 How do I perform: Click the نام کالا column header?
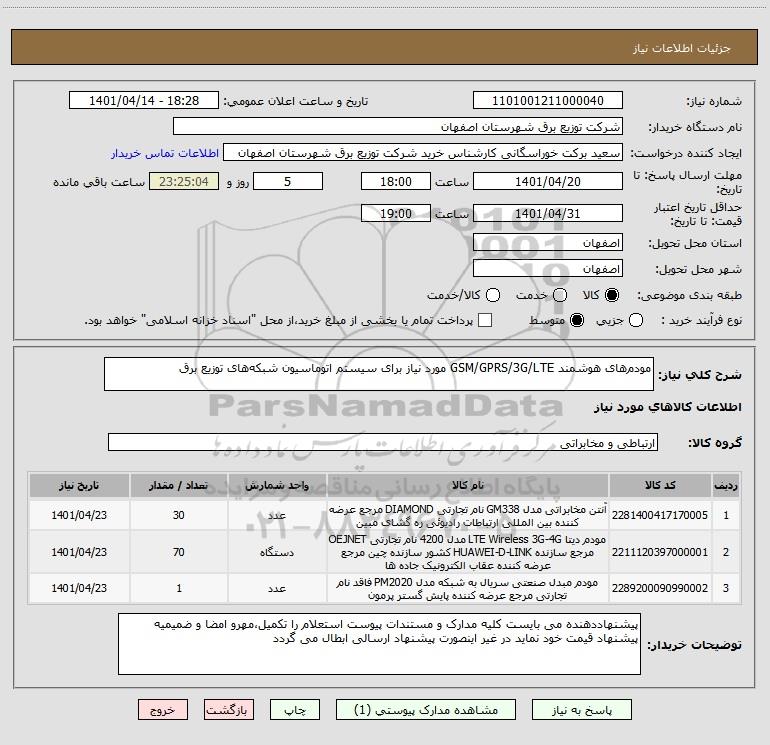click(x=468, y=485)
